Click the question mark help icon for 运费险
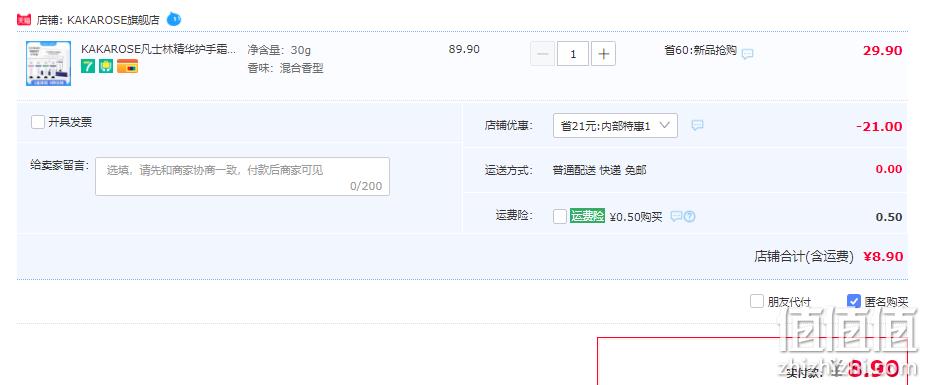The image size is (927, 385). (689, 216)
